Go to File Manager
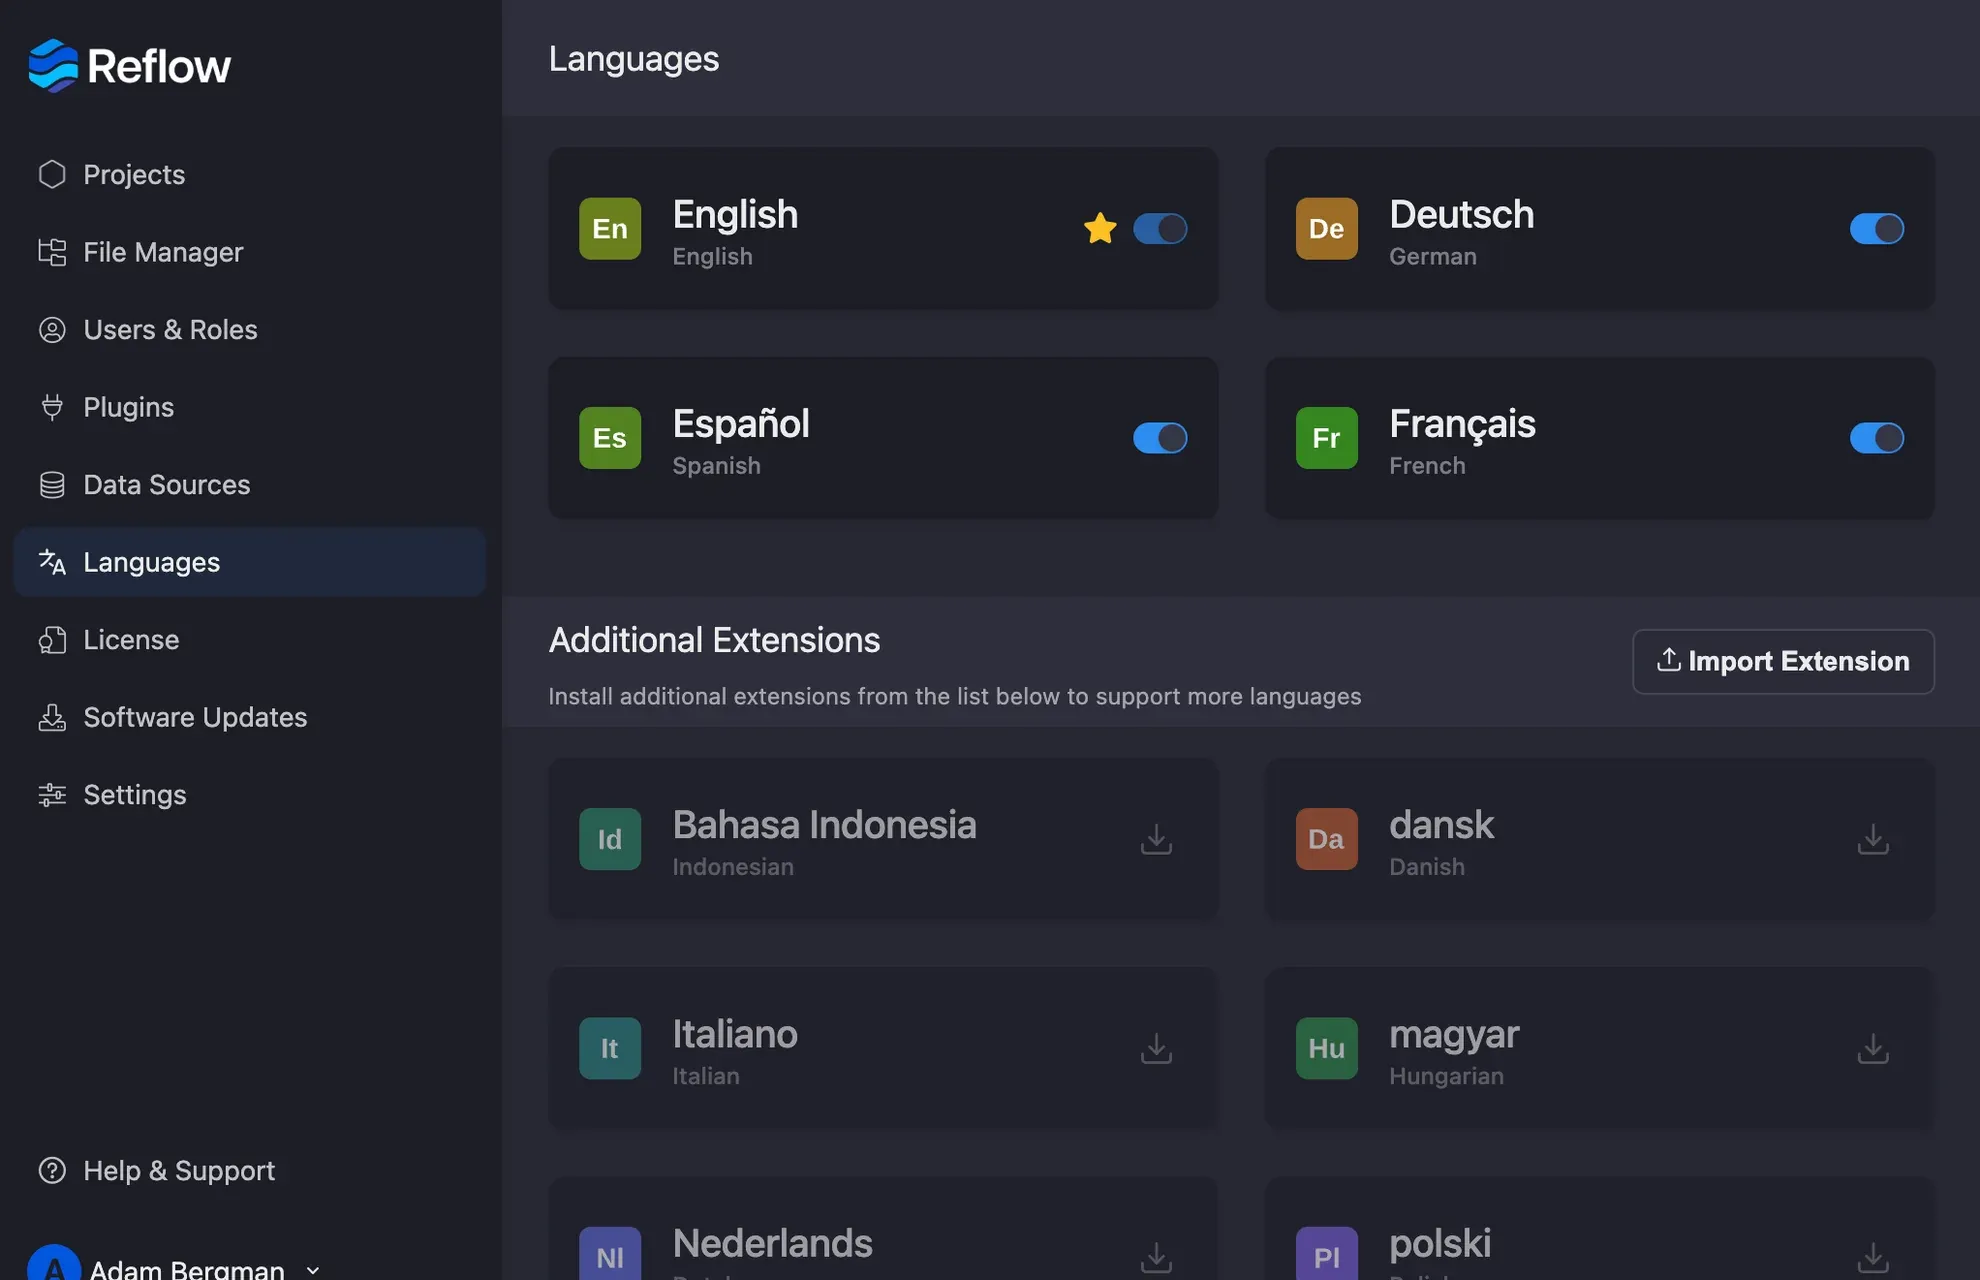The height and width of the screenshot is (1280, 1980). (x=249, y=252)
